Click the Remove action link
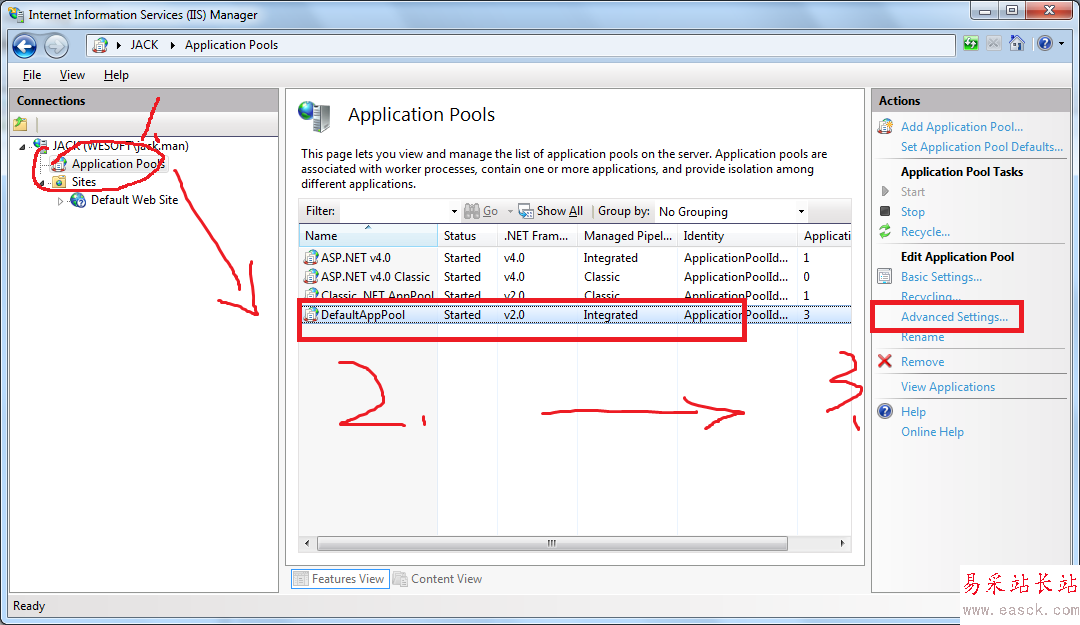The image size is (1080, 625). tap(922, 362)
